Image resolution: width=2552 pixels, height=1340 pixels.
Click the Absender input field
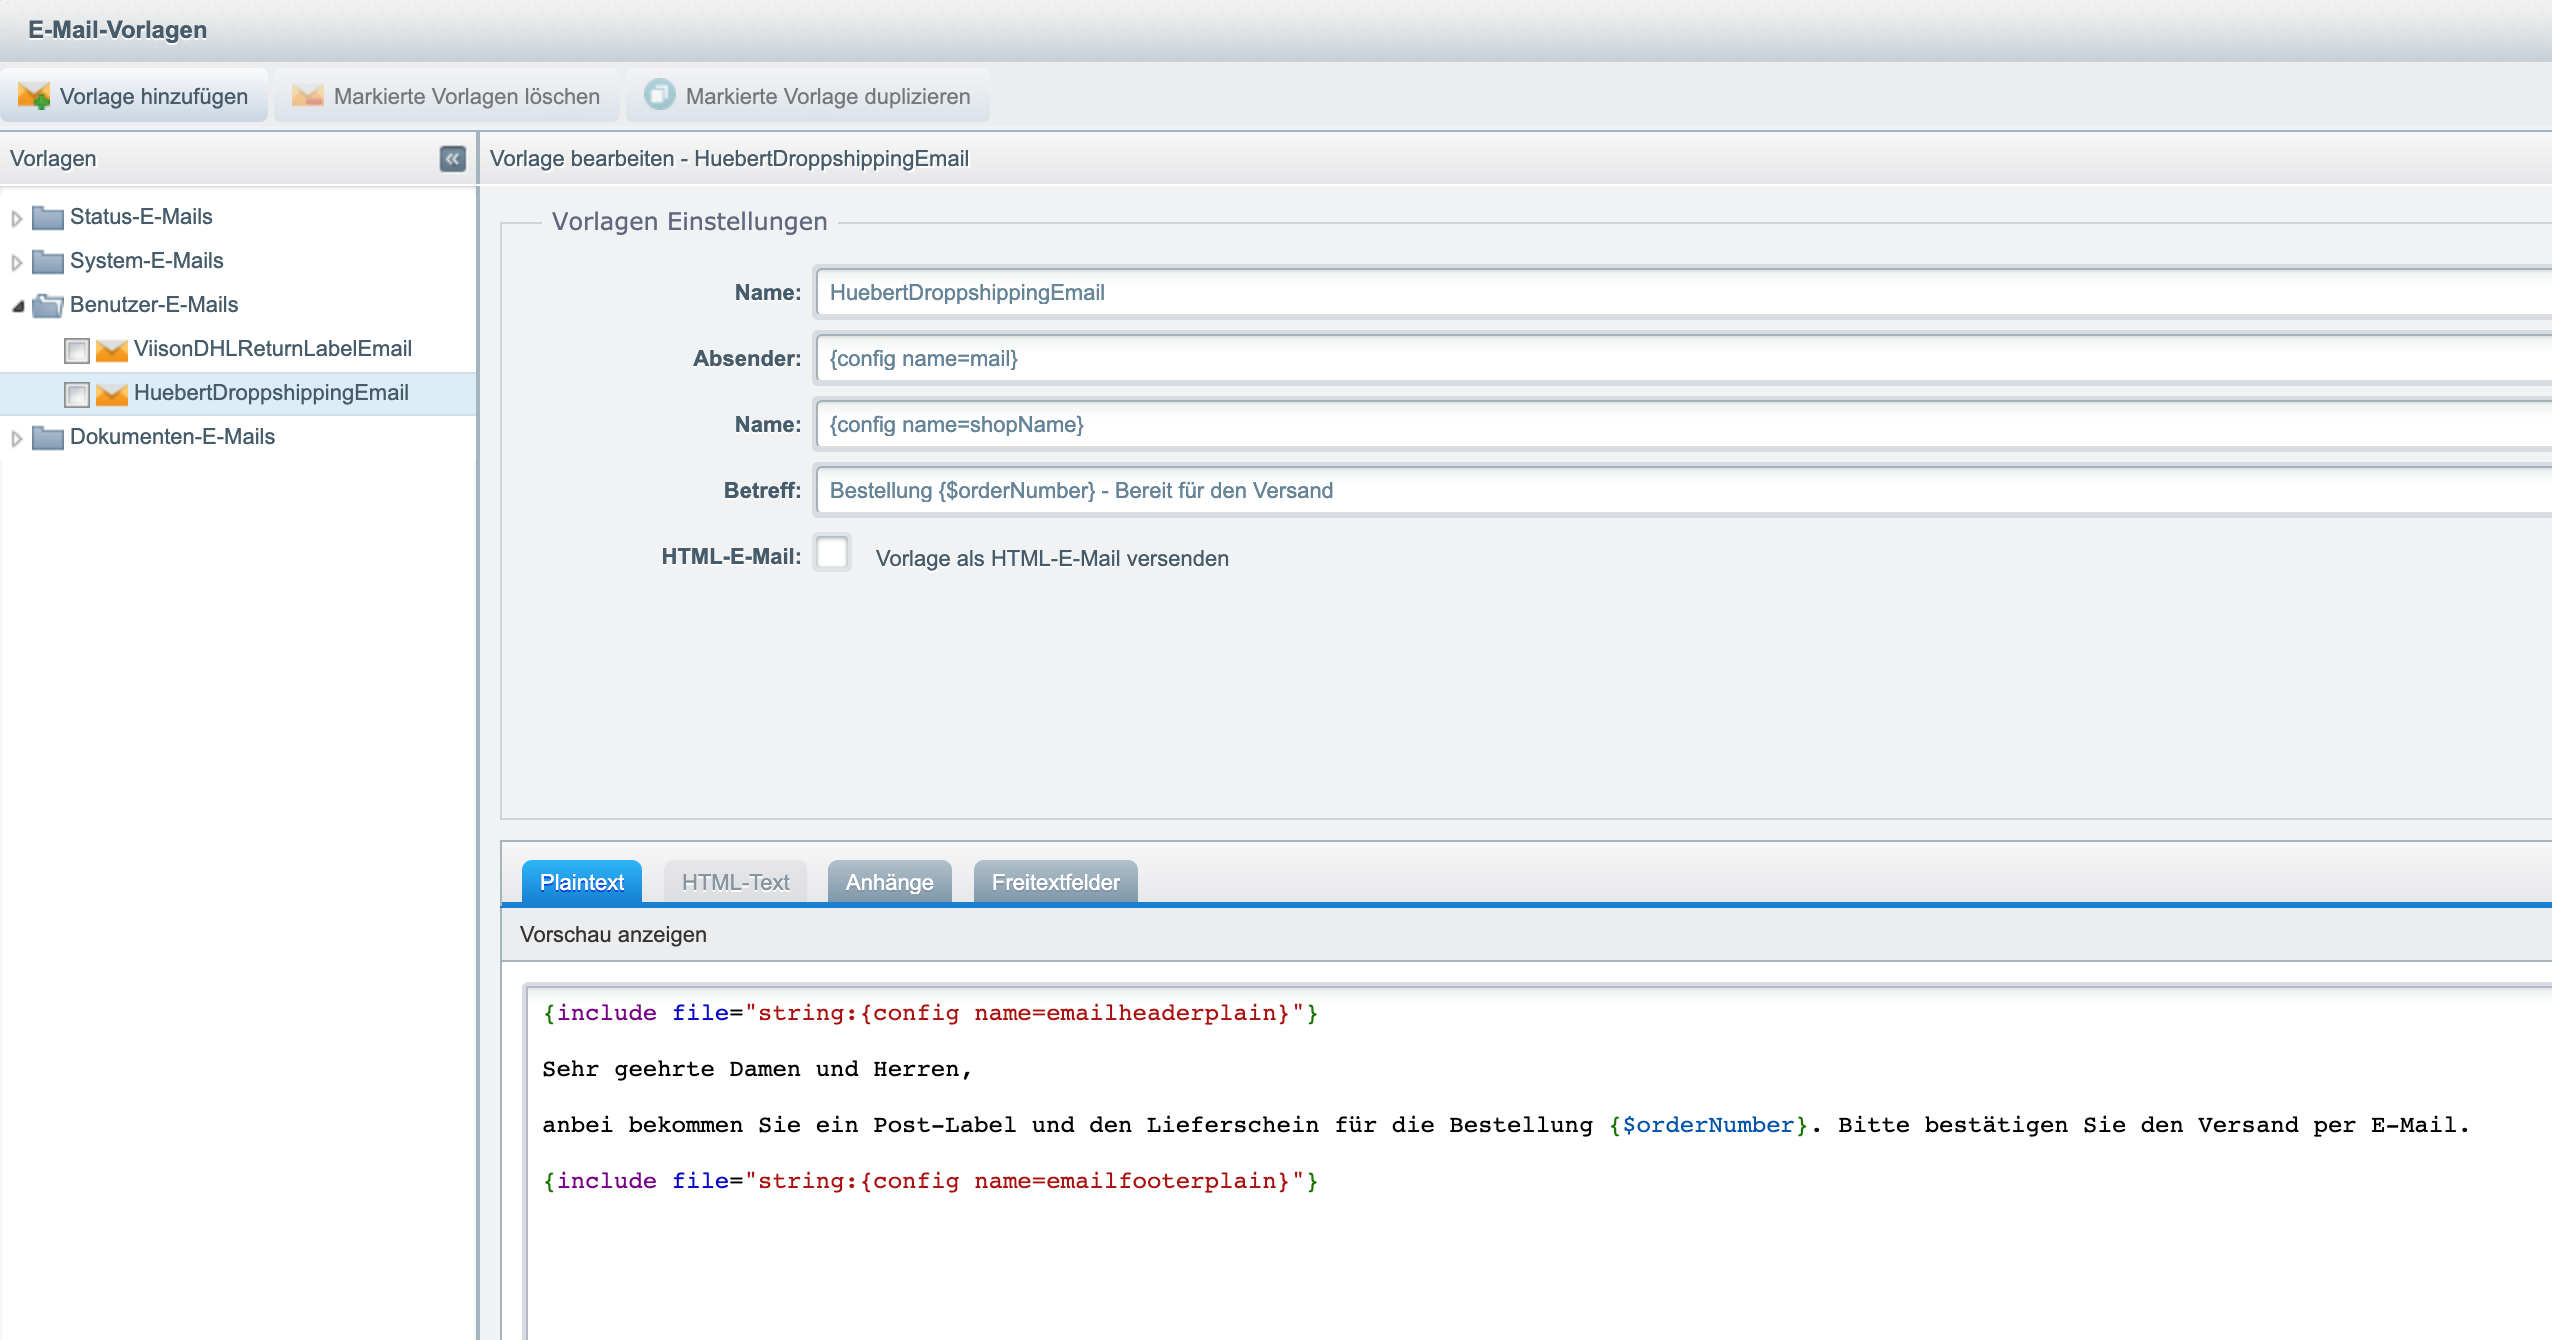1683,358
